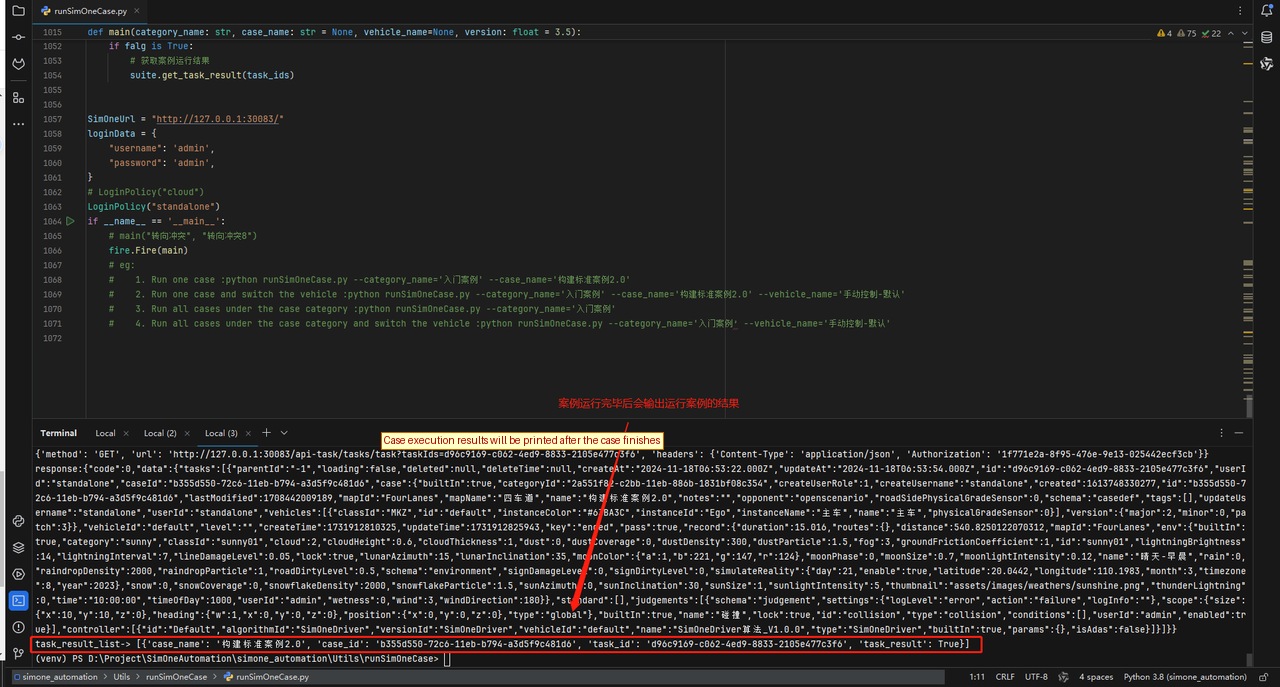The image size is (1280, 687).
Task: Switch to the Local (2) terminal tab
Action: point(160,433)
